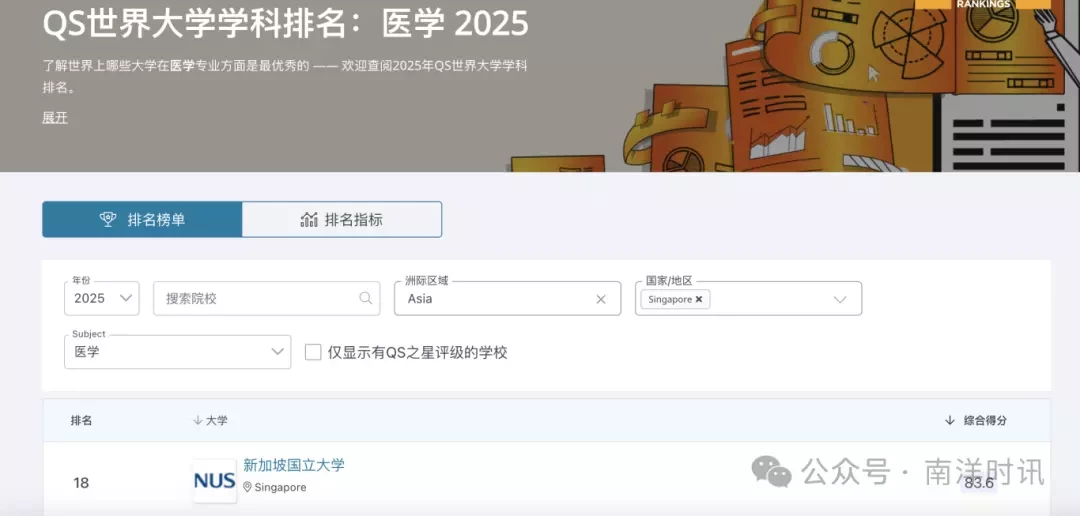
Task: Open the 新加坡国立大学 link
Action: point(294,465)
